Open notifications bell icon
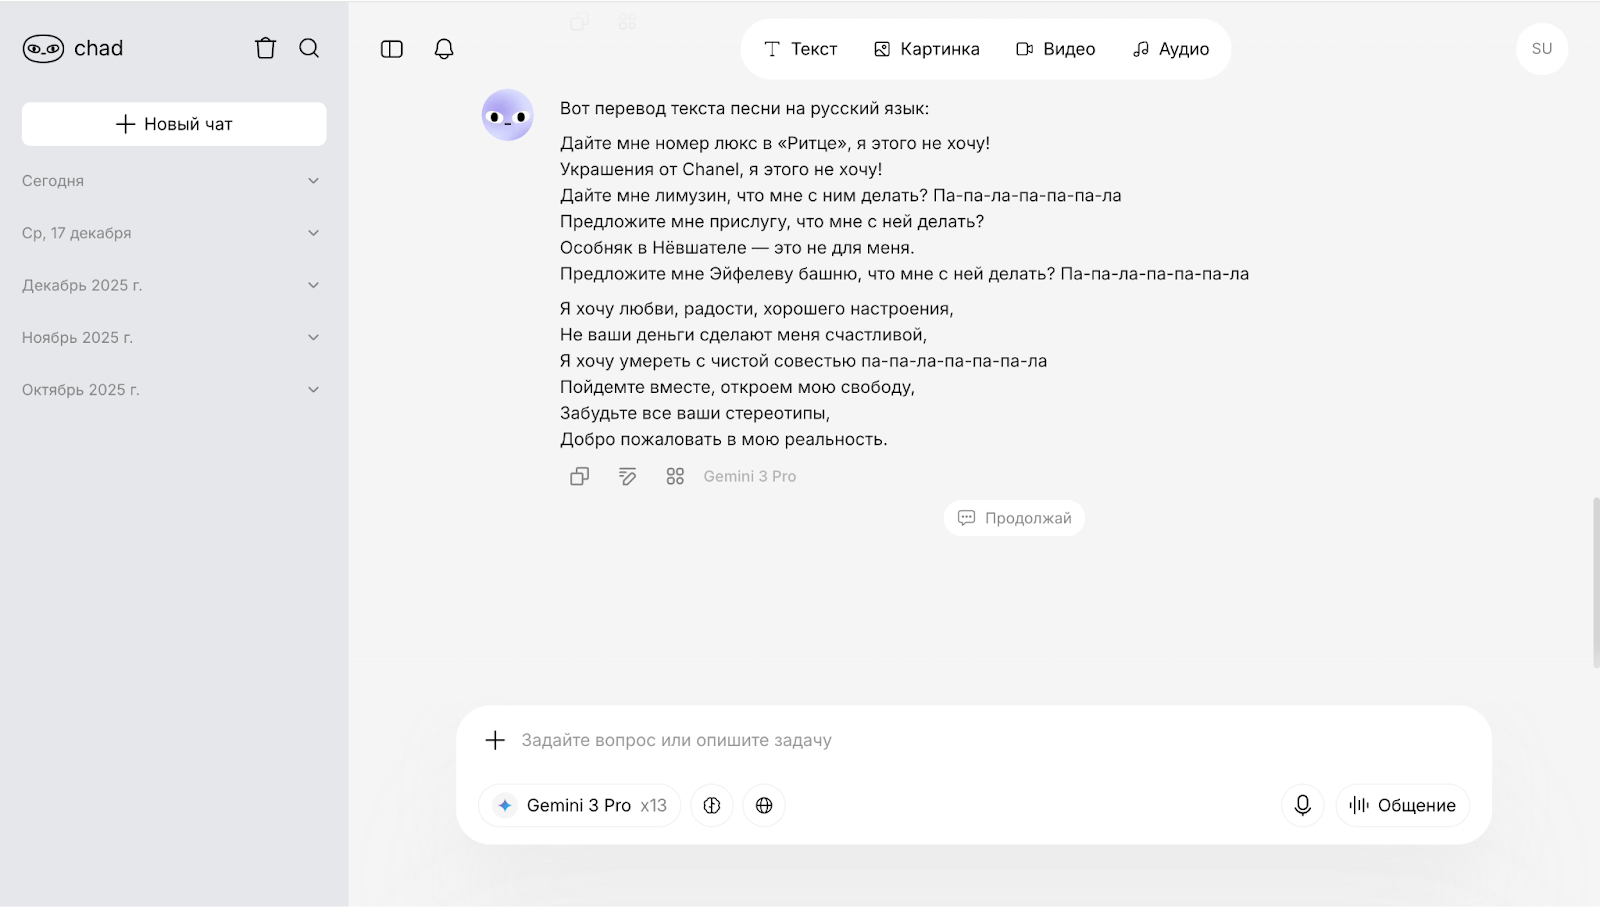This screenshot has height=907, width=1600. pos(444,49)
